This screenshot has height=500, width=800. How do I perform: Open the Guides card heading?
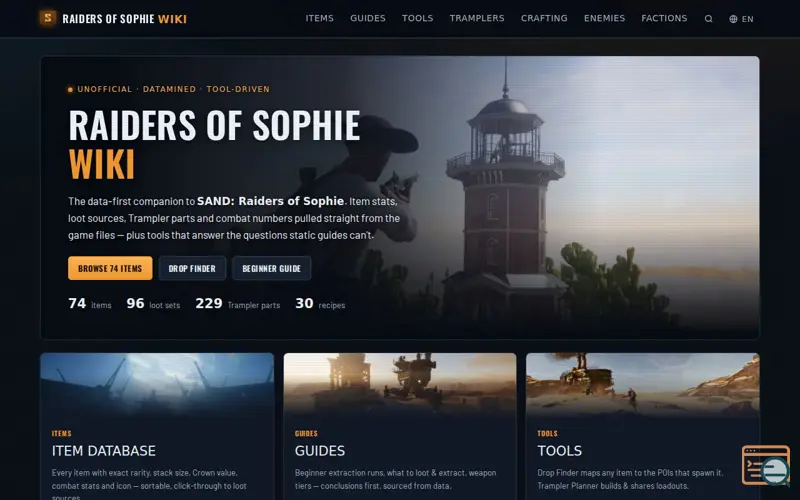(320, 451)
